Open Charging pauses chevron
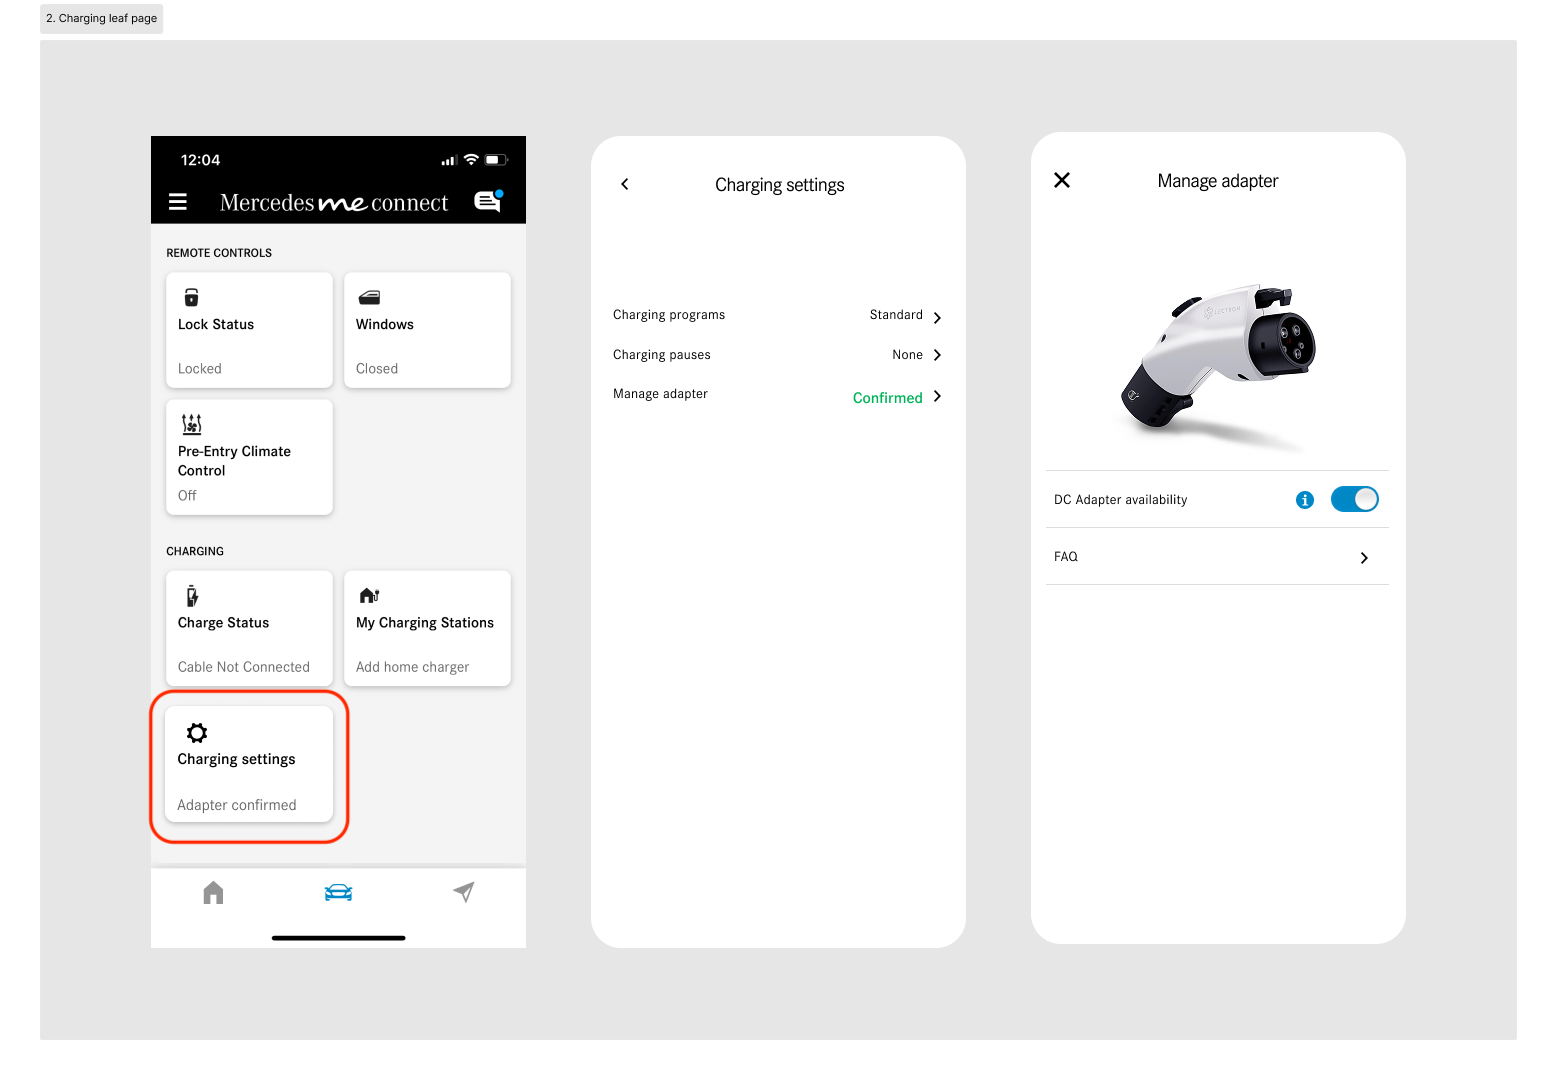1557x1080 pixels. (937, 355)
